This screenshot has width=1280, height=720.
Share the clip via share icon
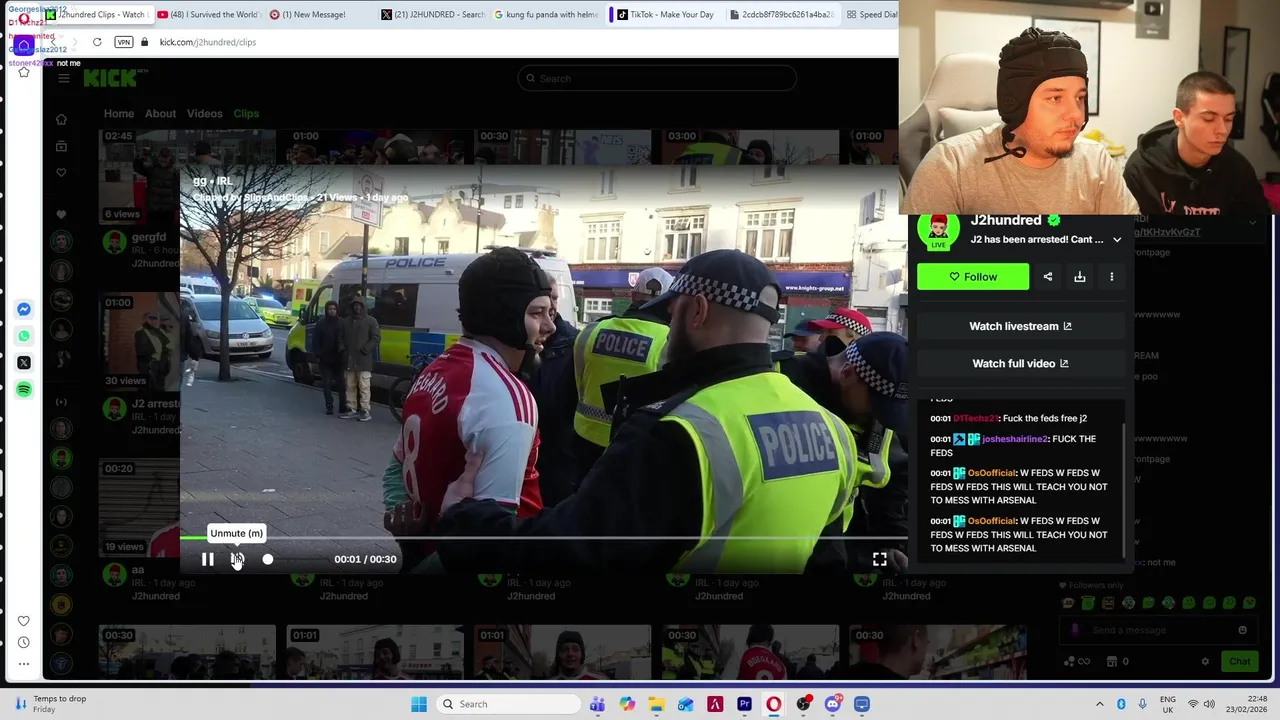1048,277
